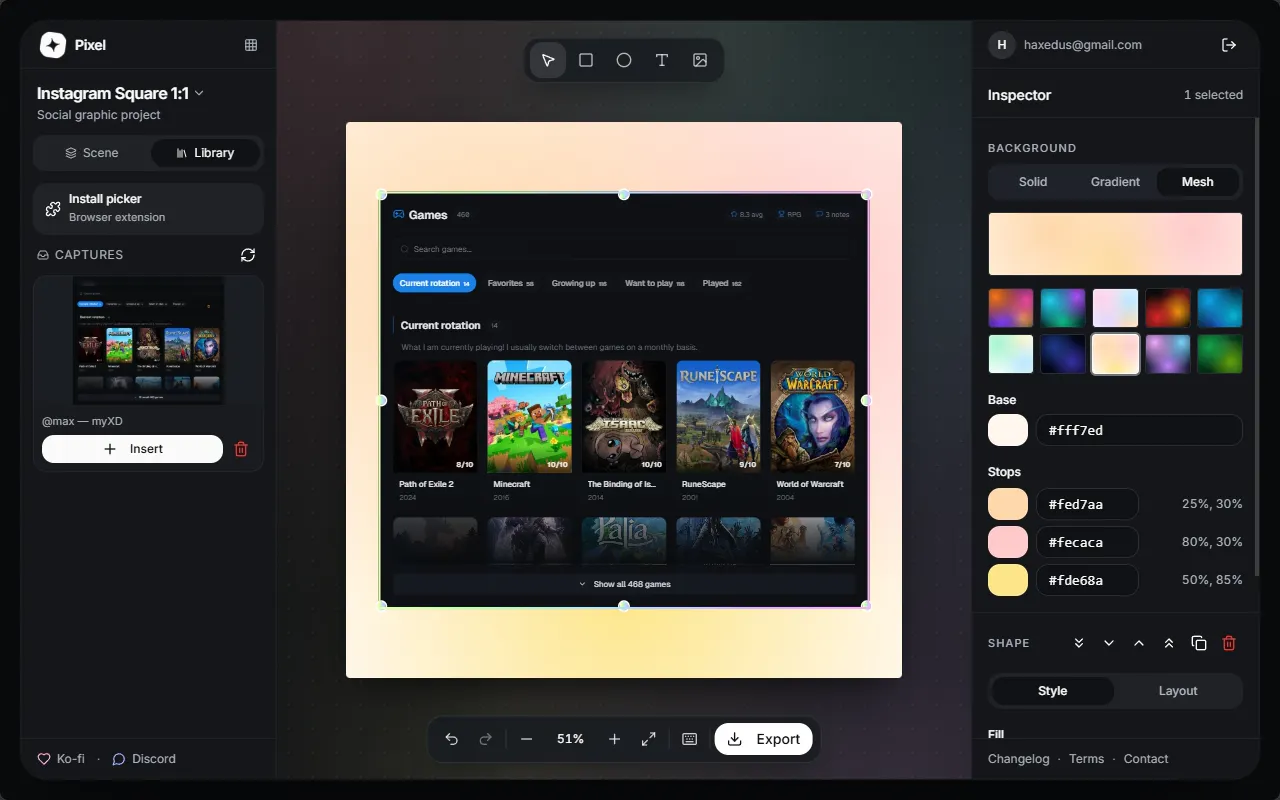Insert the capture with the Insert button

coord(132,449)
